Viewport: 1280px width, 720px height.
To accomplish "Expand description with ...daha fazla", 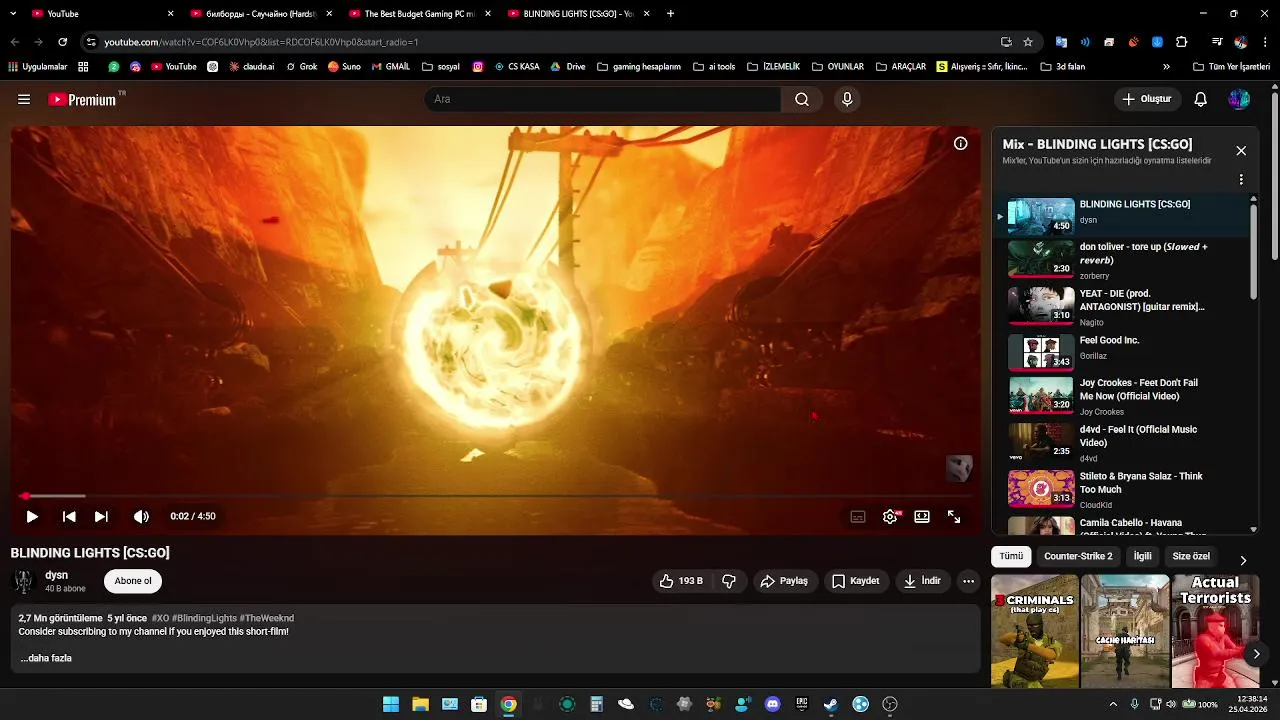I will pyautogui.click(x=46, y=658).
